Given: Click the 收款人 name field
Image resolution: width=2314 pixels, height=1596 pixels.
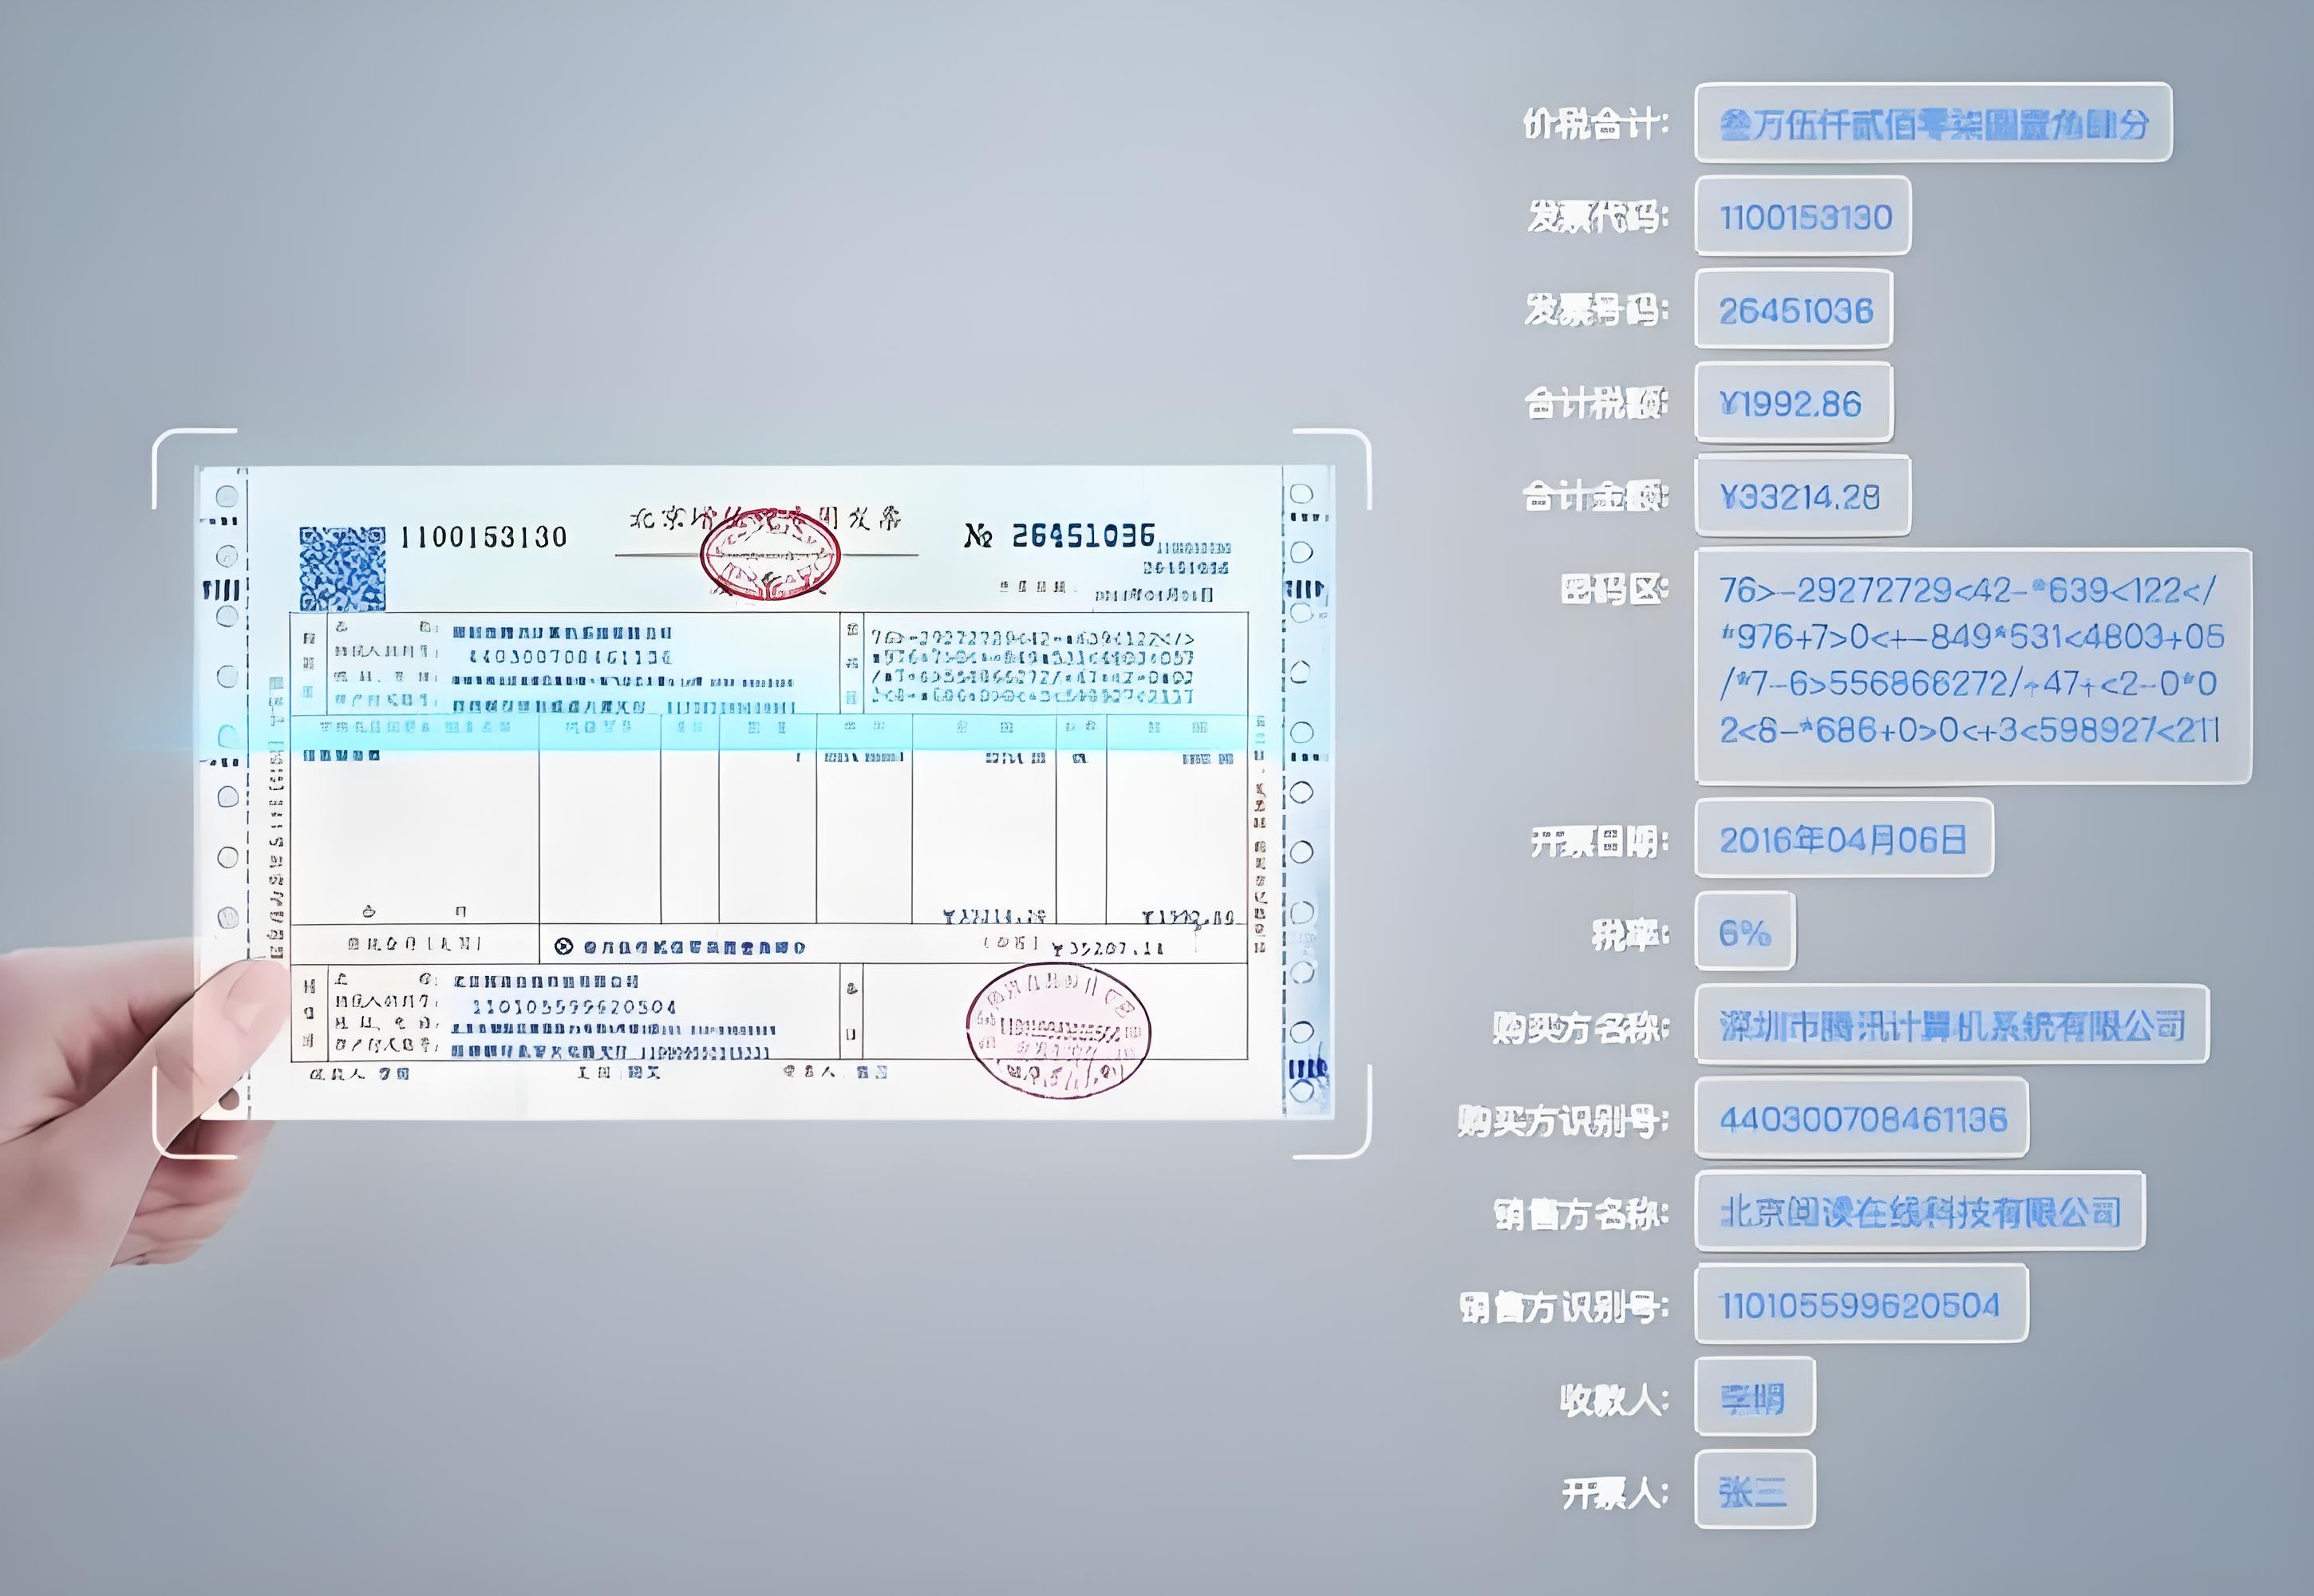Looking at the screenshot, I should click(x=1755, y=1396).
